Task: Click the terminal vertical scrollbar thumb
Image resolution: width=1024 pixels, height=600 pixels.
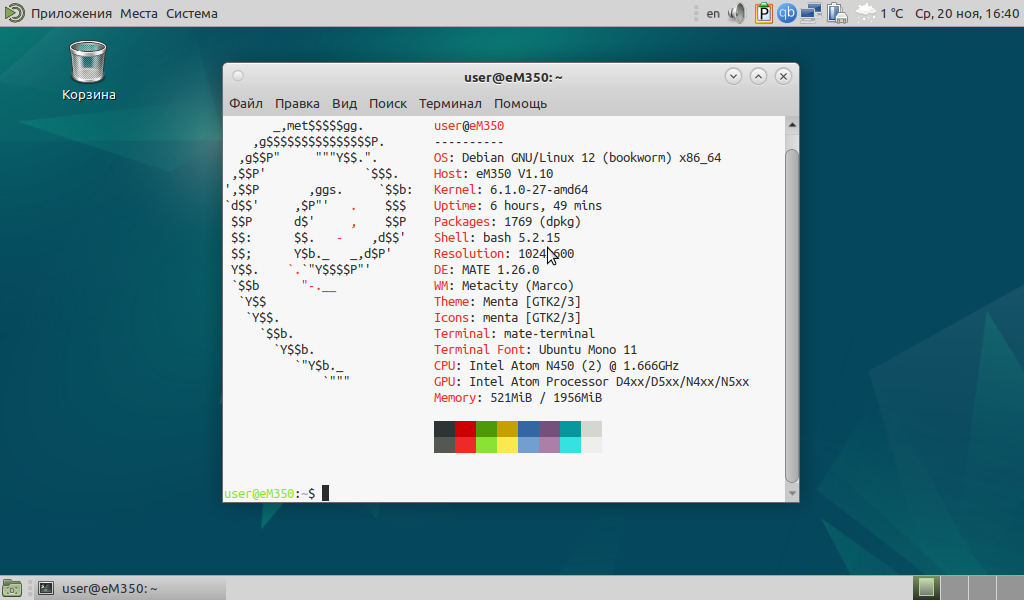Action: click(792, 315)
